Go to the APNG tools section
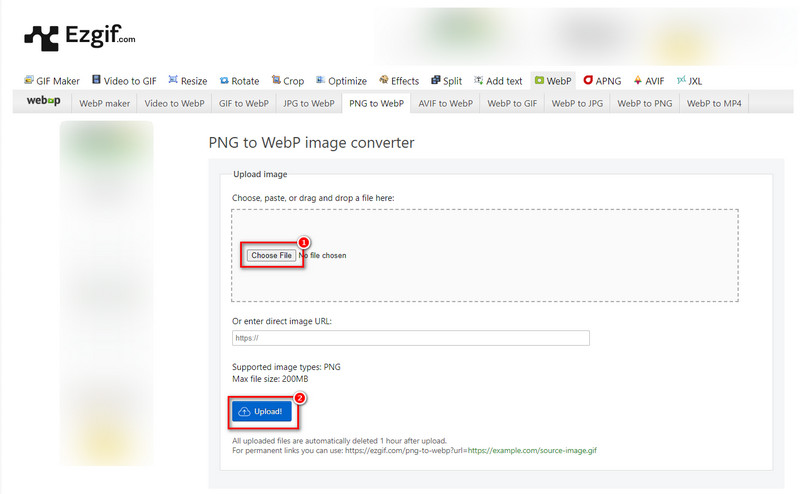The image size is (800, 494). point(601,81)
